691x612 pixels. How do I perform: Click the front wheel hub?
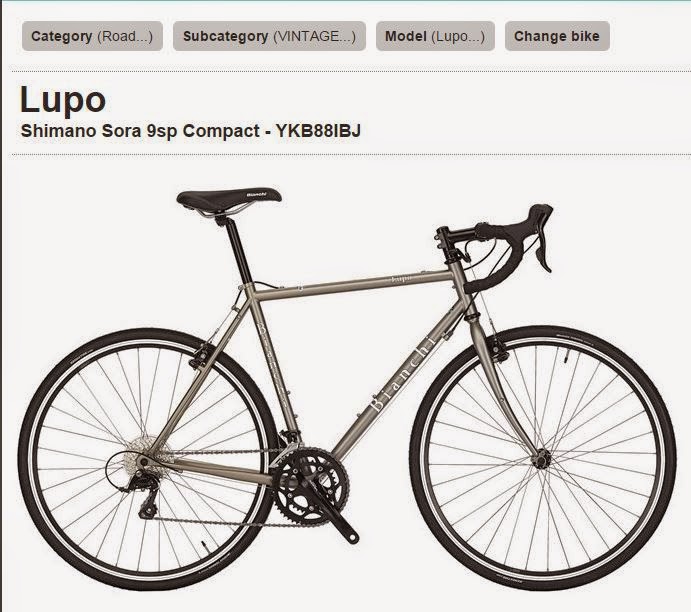pyautogui.click(x=544, y=457)
